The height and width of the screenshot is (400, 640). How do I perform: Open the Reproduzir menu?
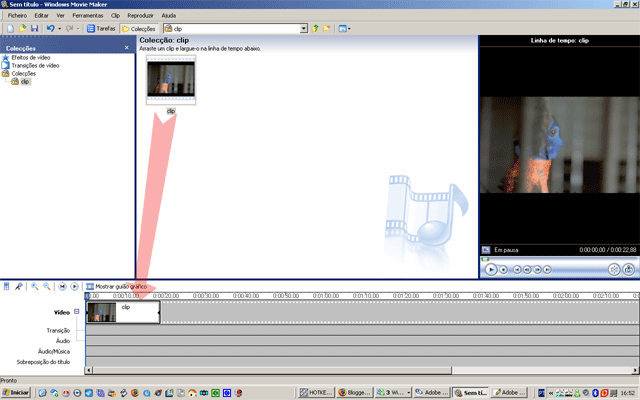tap(140, 16)
